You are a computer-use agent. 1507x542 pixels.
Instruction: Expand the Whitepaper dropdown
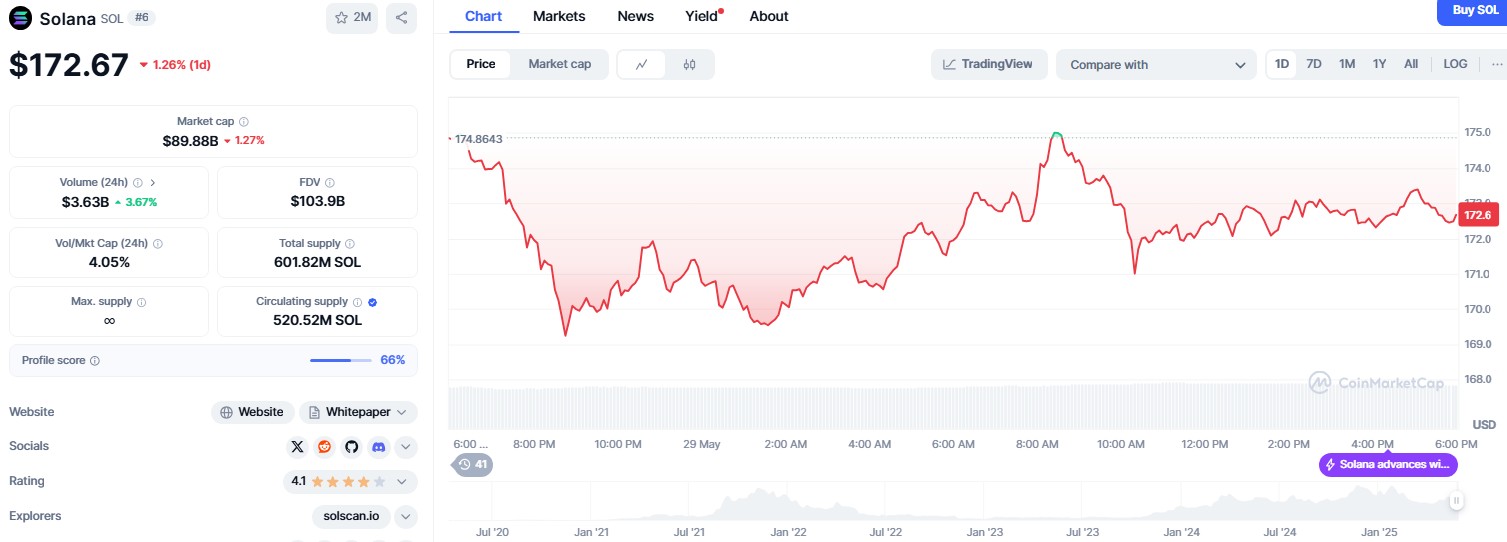coord(358,412)
